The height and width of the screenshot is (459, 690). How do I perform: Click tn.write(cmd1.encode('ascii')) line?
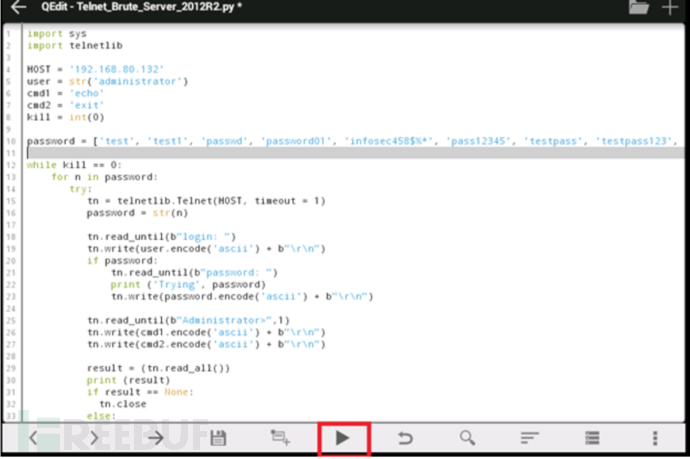coord(206,332)
